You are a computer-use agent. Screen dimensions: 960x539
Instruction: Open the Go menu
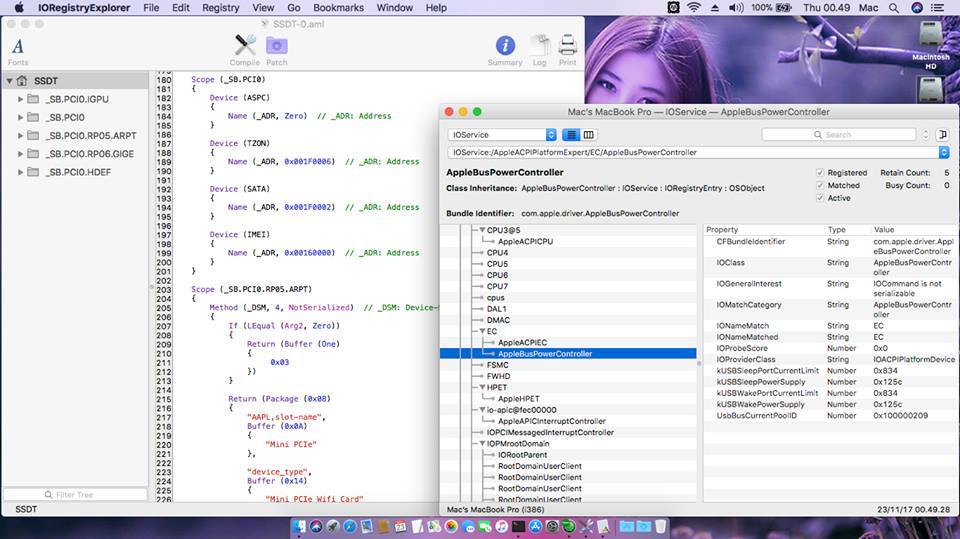[x=294, y=7]
